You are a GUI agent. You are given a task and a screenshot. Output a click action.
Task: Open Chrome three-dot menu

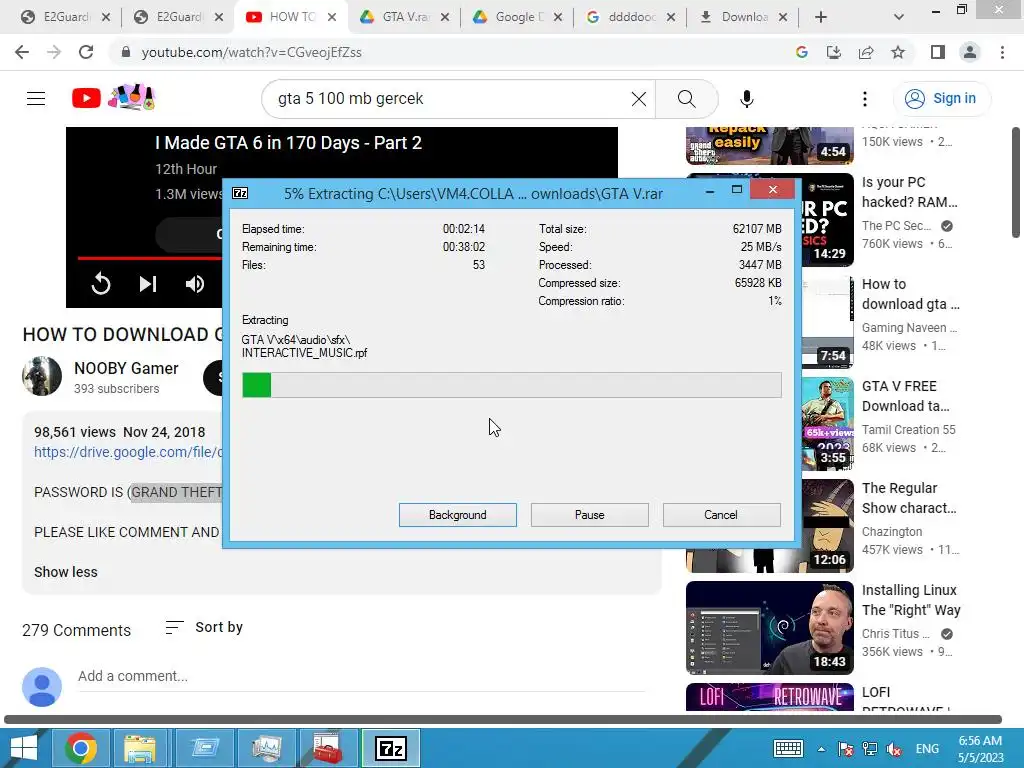[x=1002, y=52]
